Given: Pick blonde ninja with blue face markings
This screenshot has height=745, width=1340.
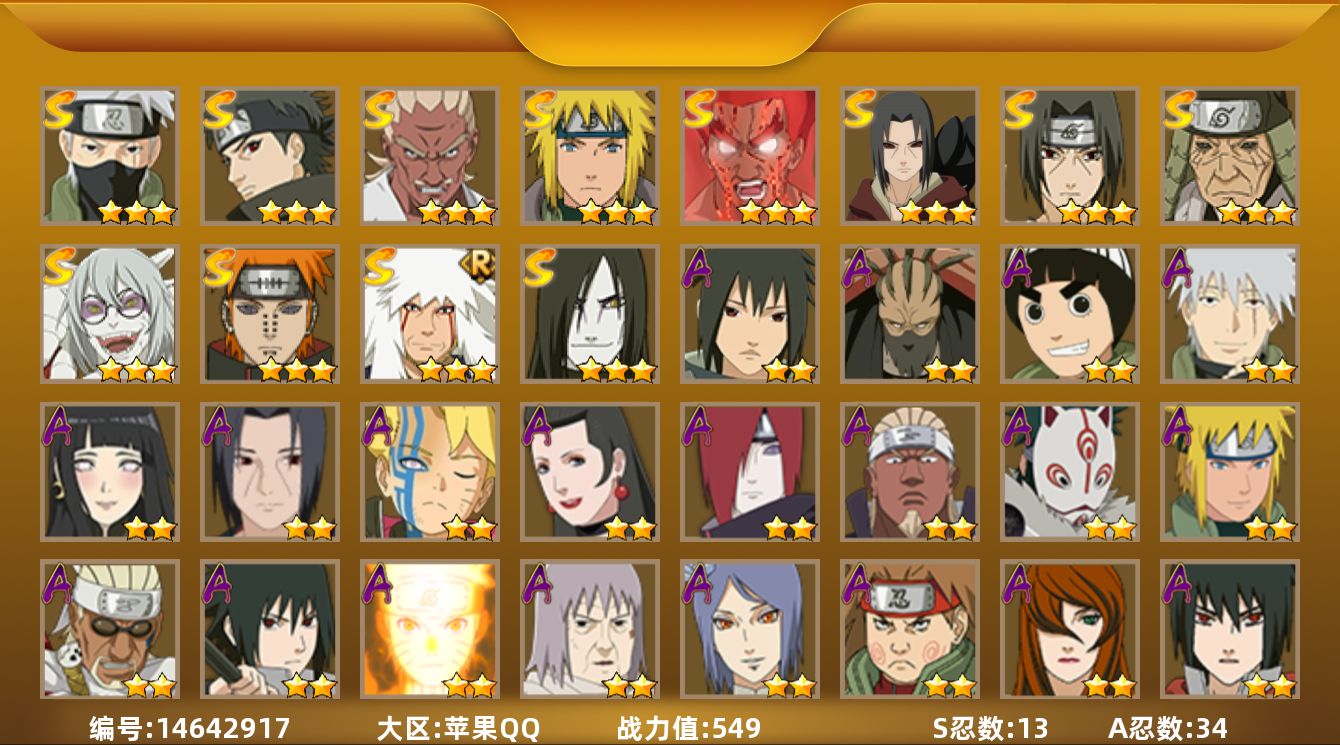Looking at the screenshot, I should pyautogui.click(x=429, y=472).
